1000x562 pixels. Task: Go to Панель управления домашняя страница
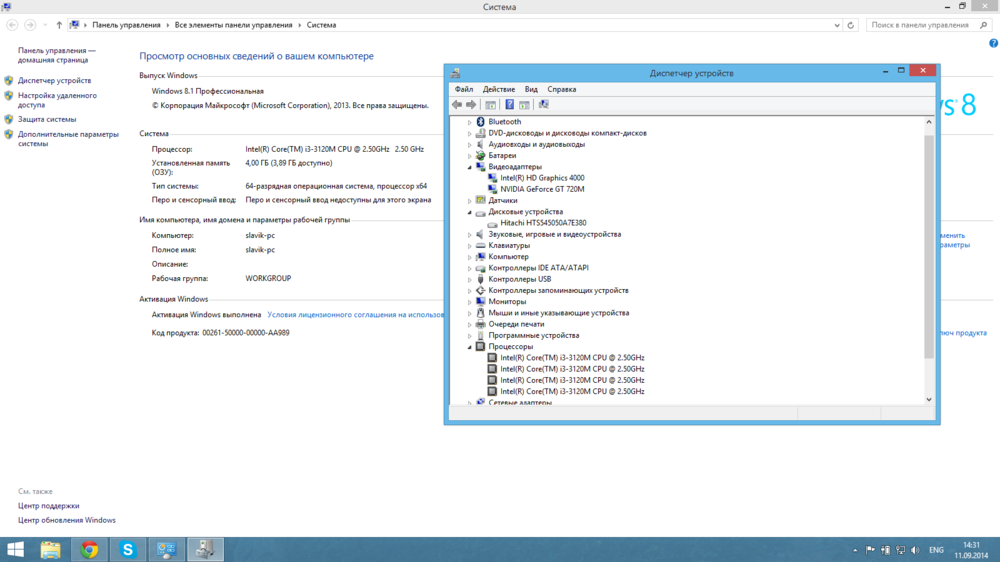pyautogui.click(x=56, y=55)
